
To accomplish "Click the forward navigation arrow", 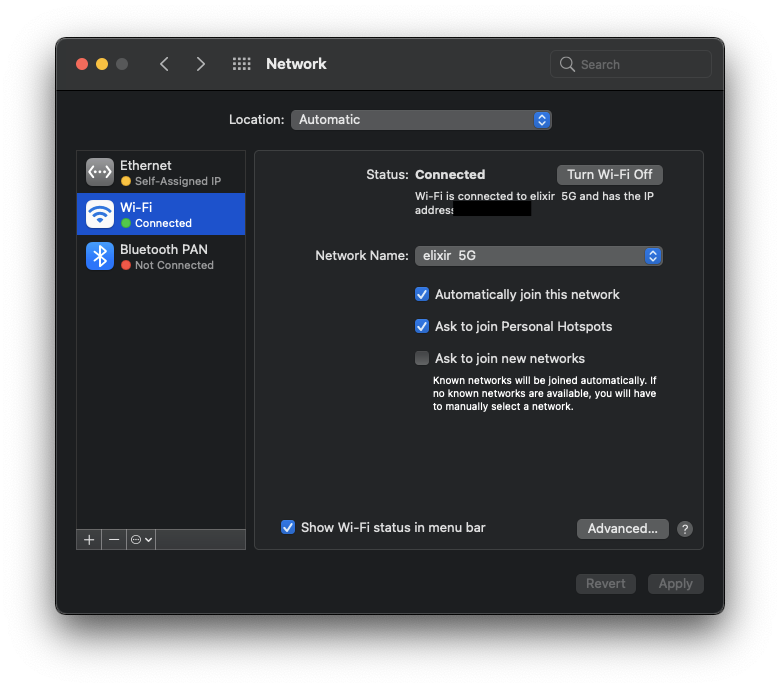I will 201,64.
